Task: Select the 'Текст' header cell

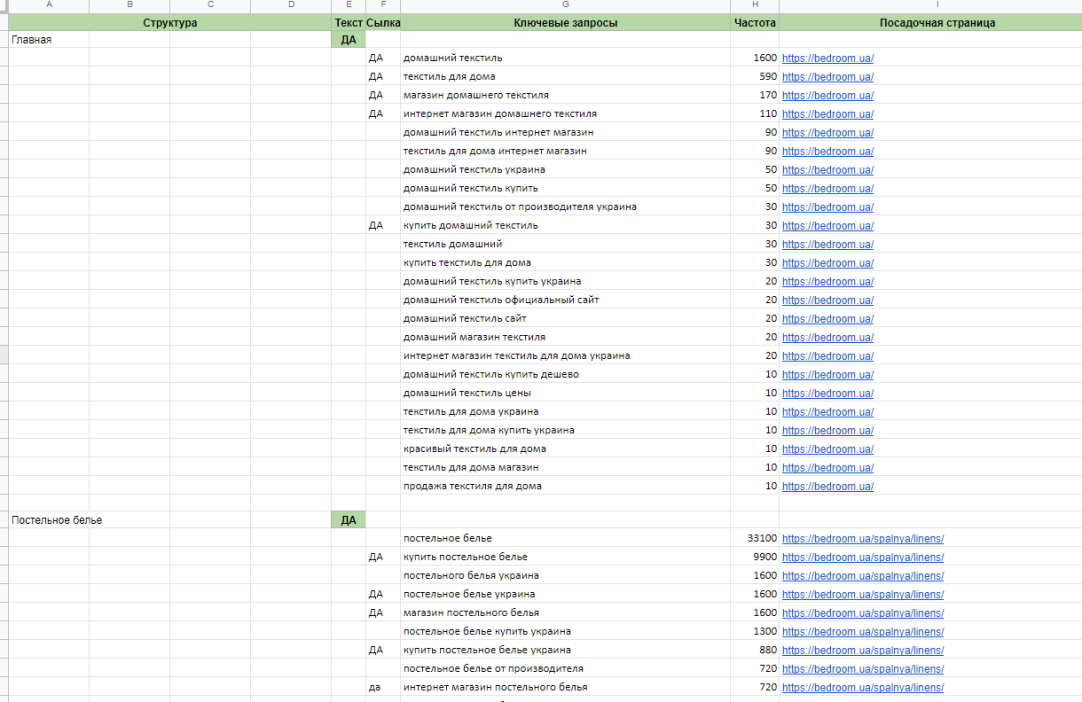Action: tap(348, 23)
